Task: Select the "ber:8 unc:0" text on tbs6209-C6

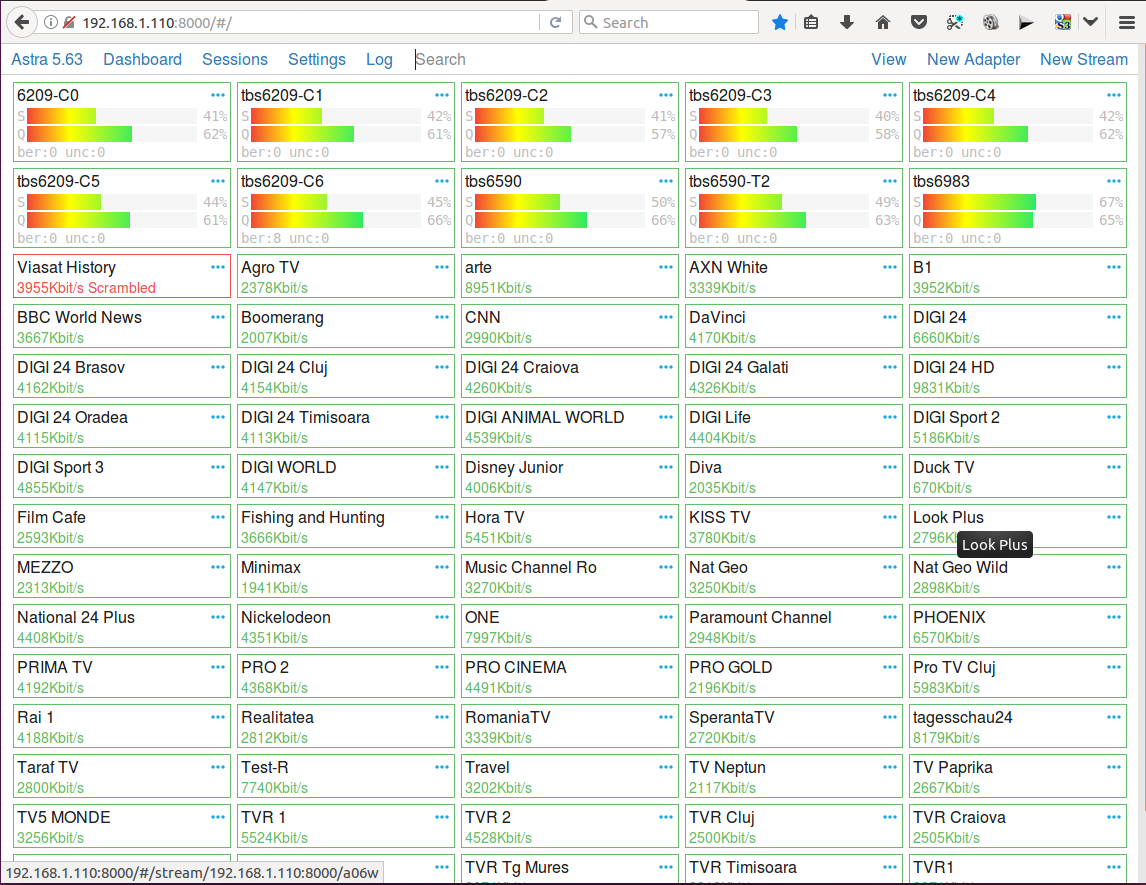Action: [285, 238]
